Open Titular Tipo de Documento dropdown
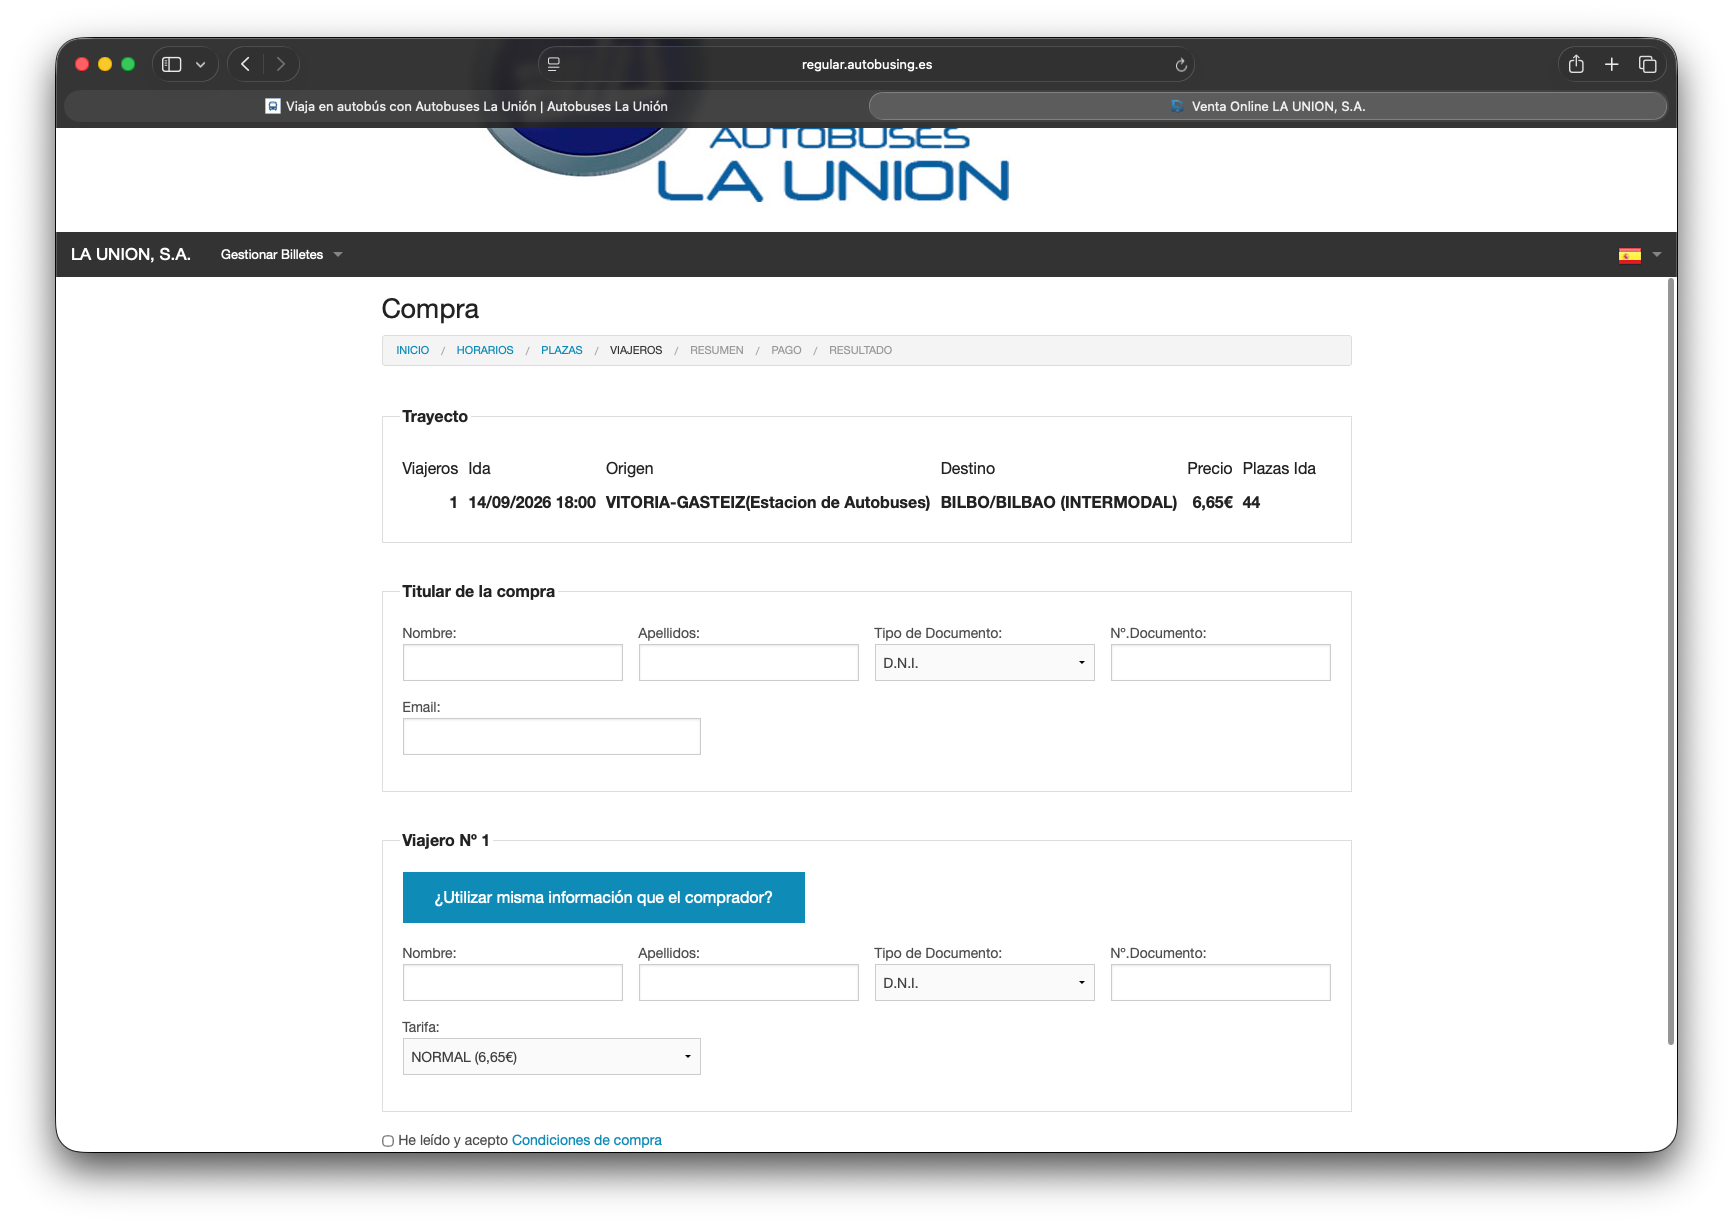 click(984, 662)
